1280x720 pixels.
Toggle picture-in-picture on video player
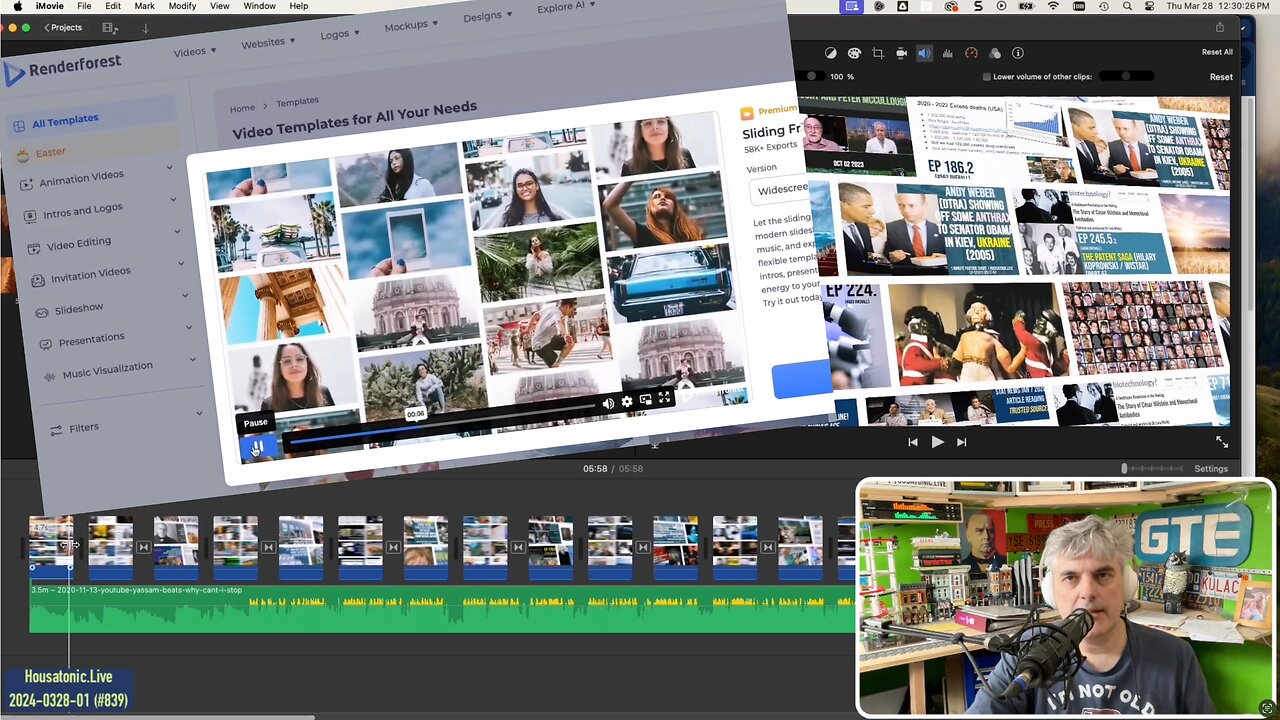point(646,400)
